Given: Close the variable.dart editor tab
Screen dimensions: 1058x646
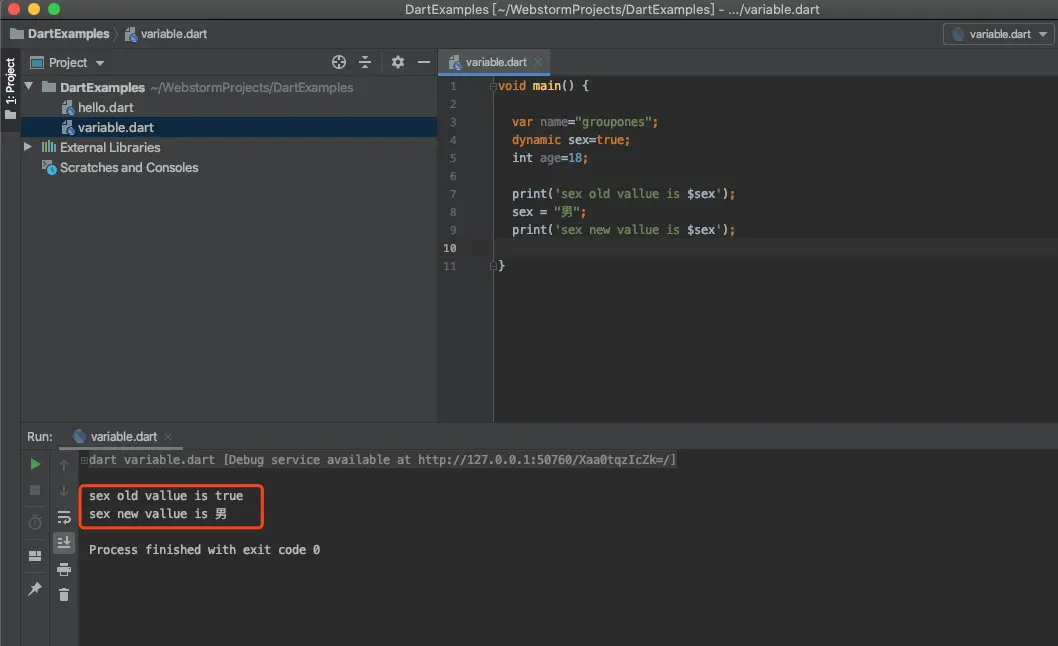Looking at the screenshot, I should point(538,62).
